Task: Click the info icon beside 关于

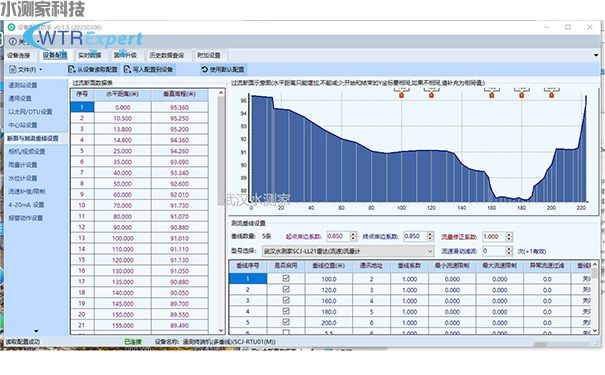Action: [x=13, y=41]
